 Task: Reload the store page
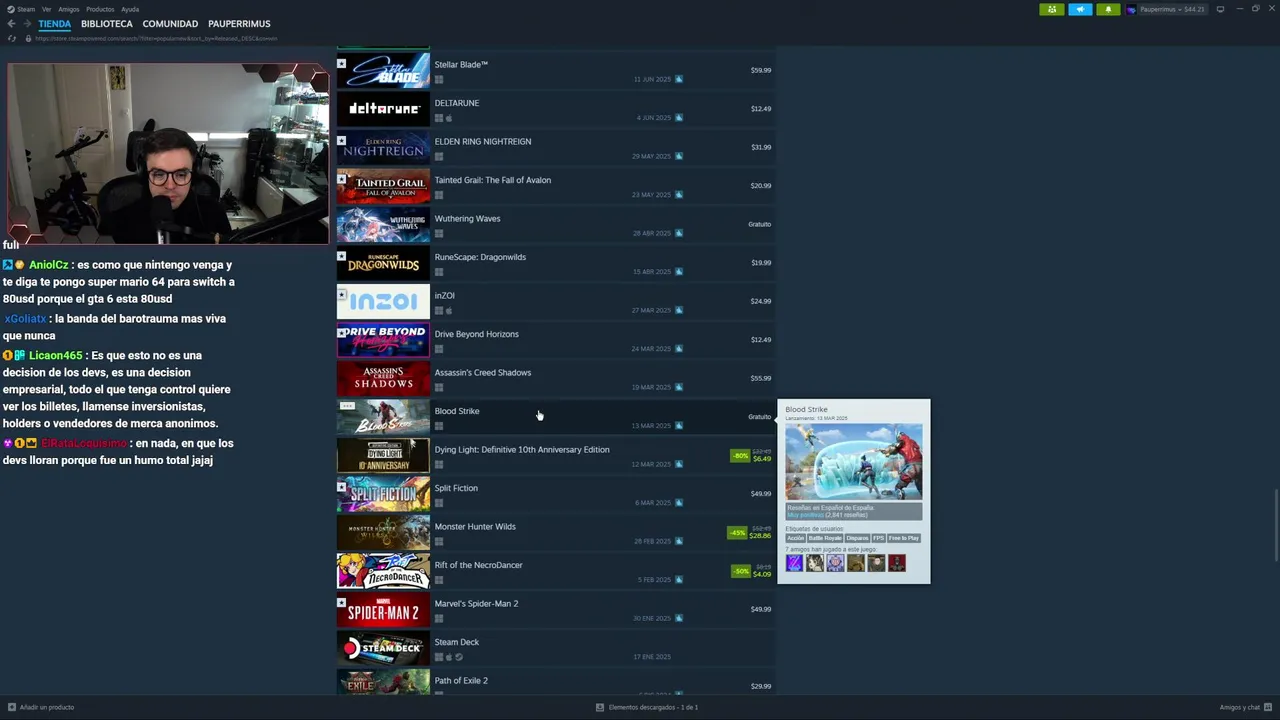(12, 38)
